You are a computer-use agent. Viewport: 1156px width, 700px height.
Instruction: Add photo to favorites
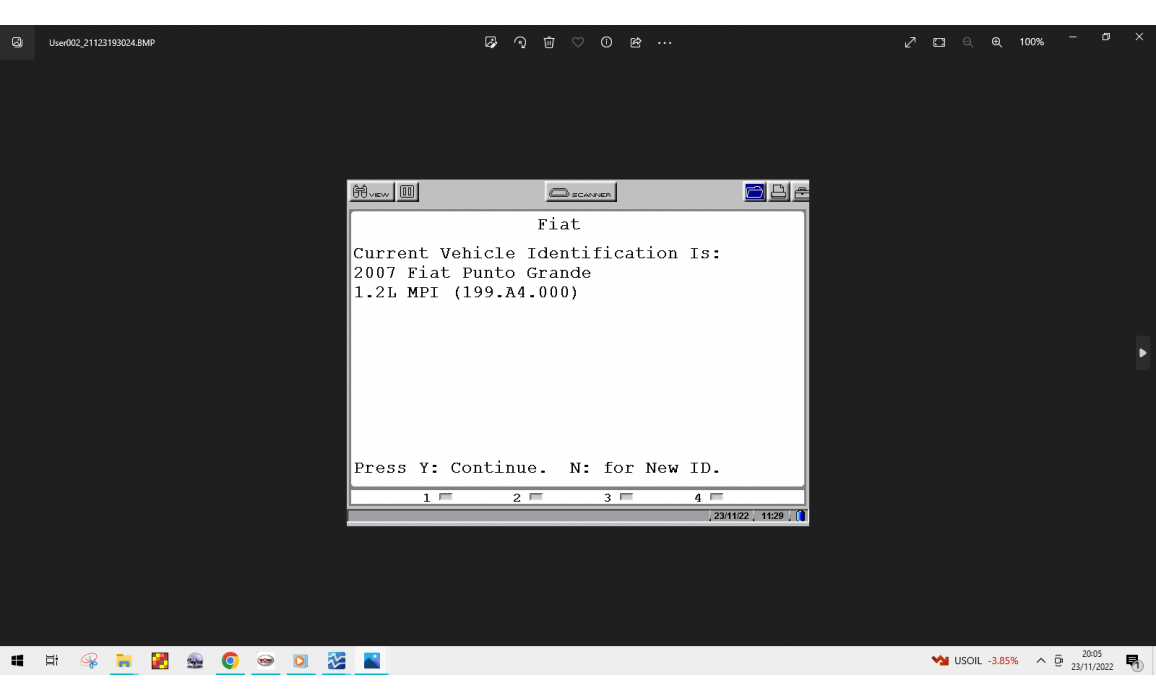tap(578, 42)
